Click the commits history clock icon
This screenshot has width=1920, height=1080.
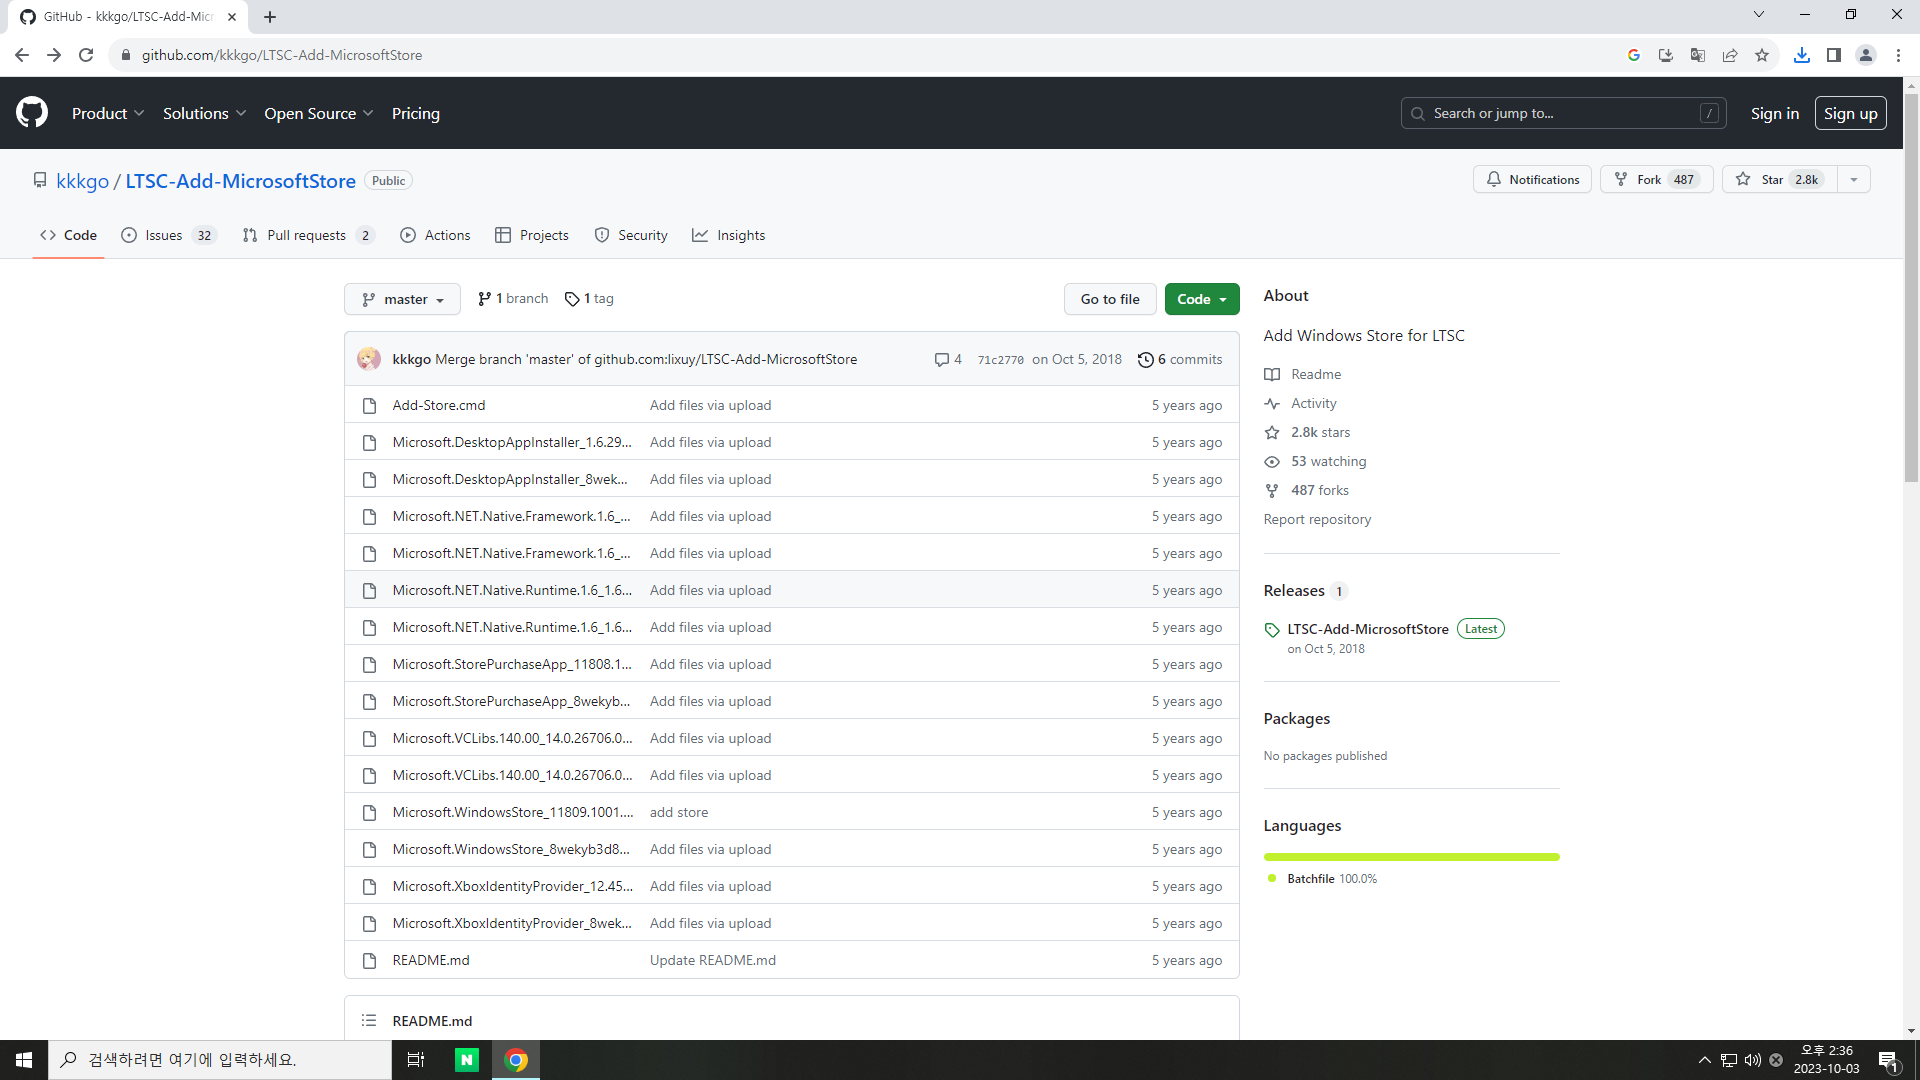pyautogui.click(x=1146, y=359)
